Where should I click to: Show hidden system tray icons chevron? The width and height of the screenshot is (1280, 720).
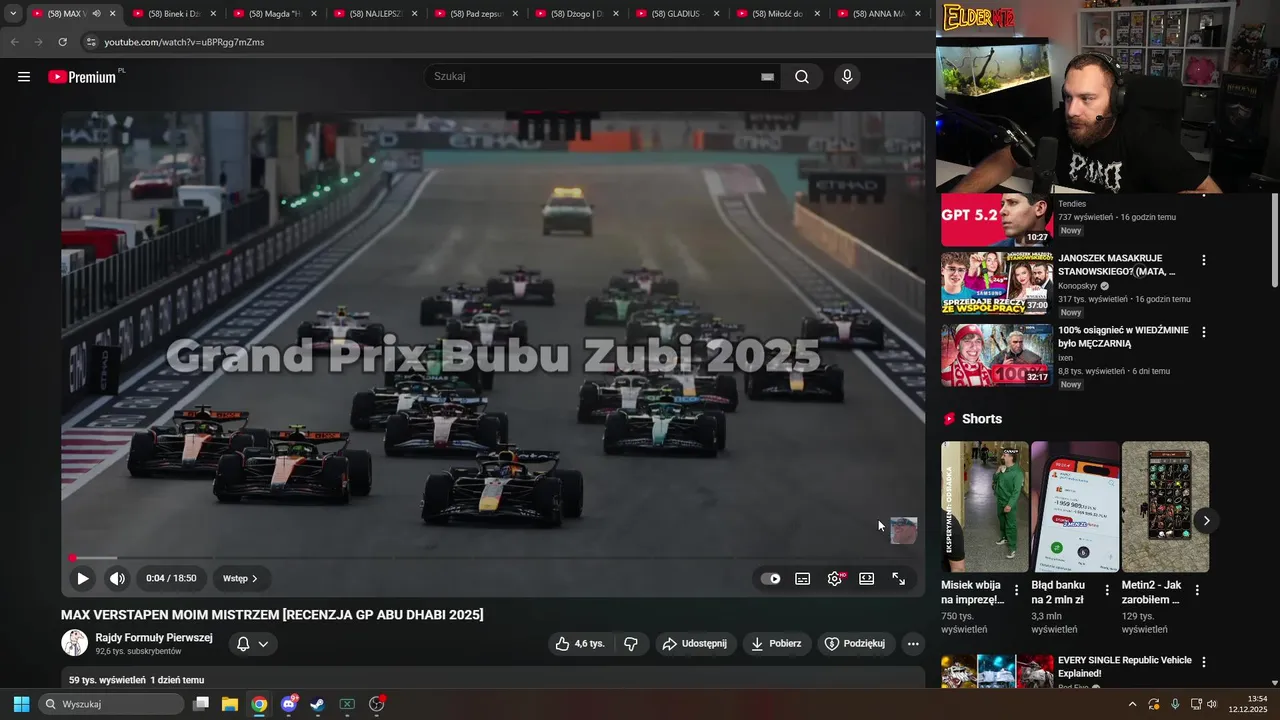(x=1133, y=704)
